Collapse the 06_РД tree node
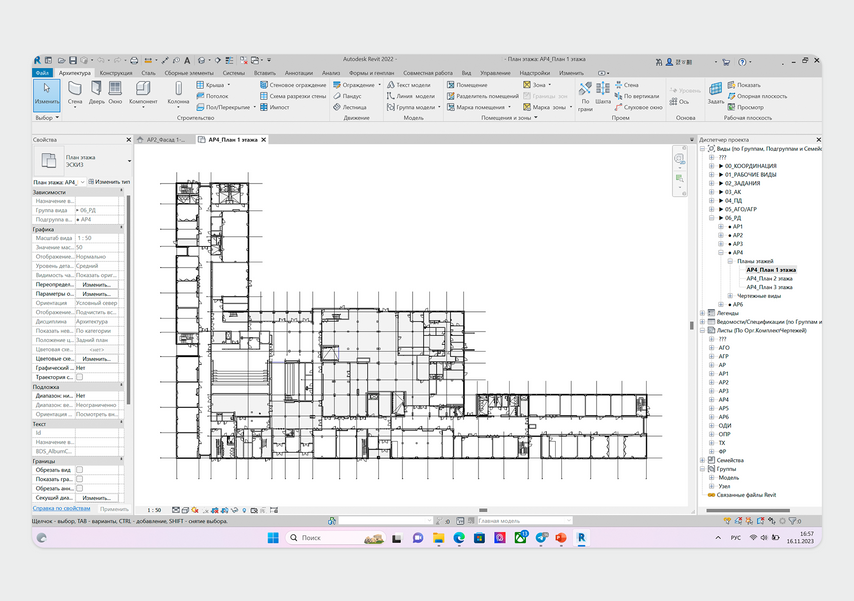The width and height of the screenshot is (854, 601). 711,218
